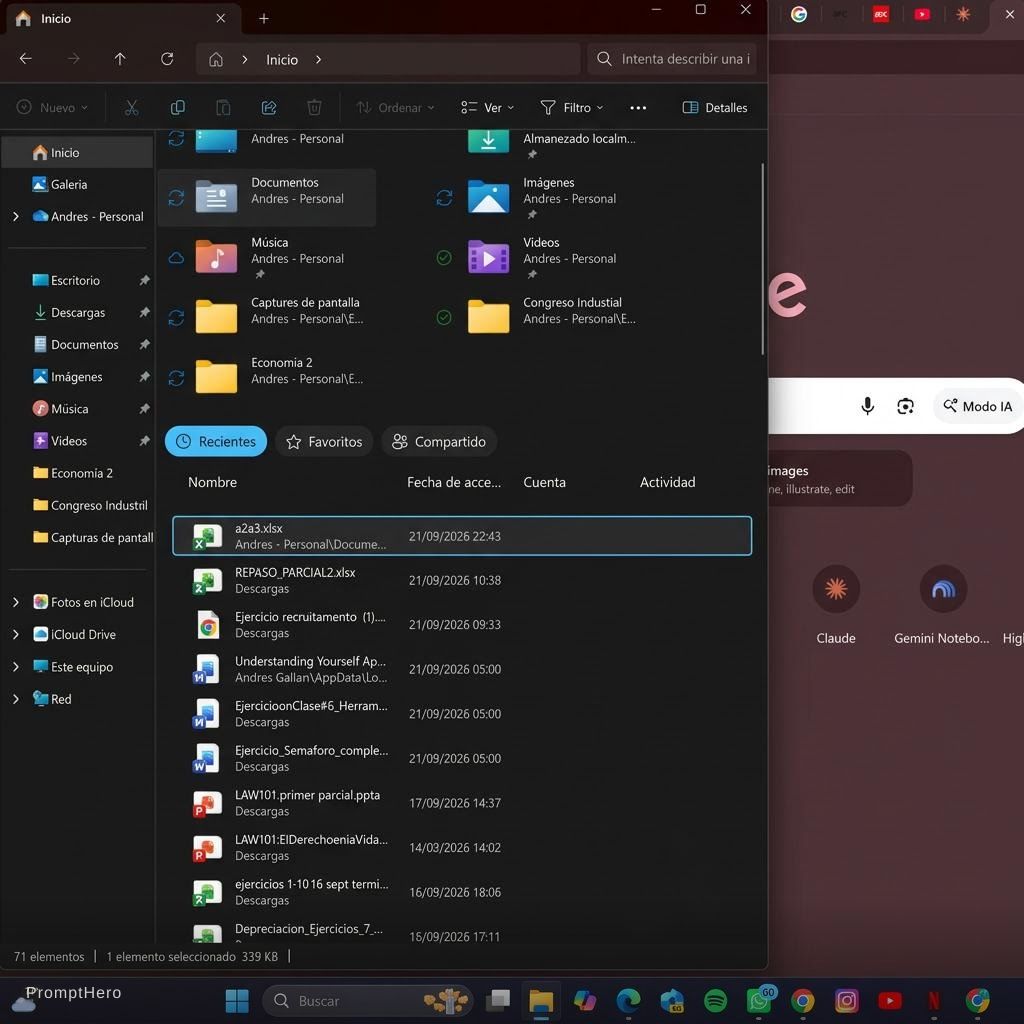Unpin Escritorio from quick access

(x=144, y=280)
